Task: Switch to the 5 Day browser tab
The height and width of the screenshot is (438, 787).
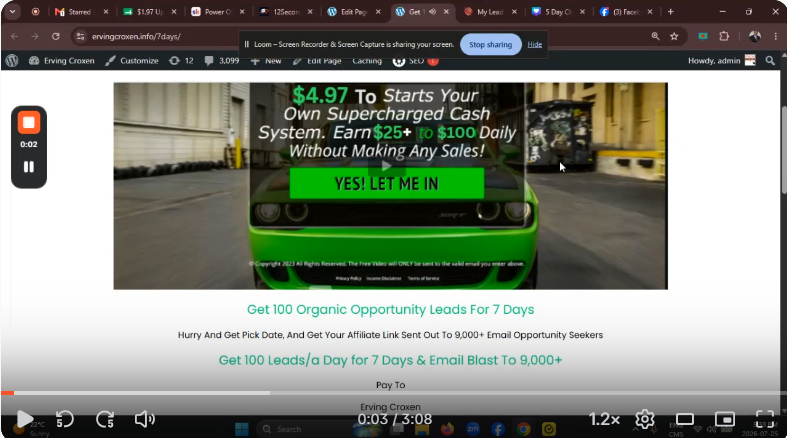Action: point(558,12)
